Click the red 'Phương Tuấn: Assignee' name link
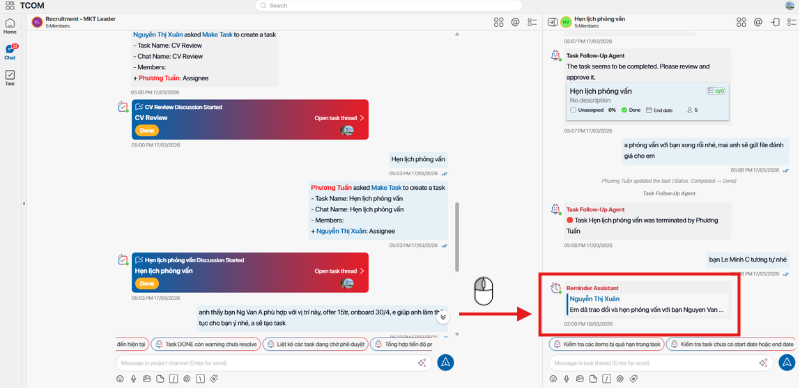 point(159,78)
